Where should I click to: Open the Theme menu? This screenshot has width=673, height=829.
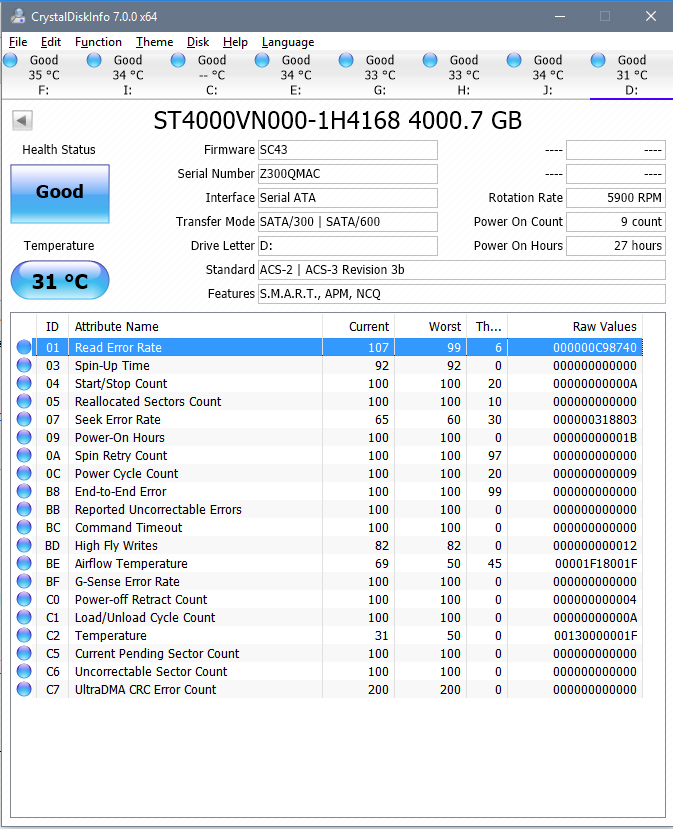pos(154,42)
